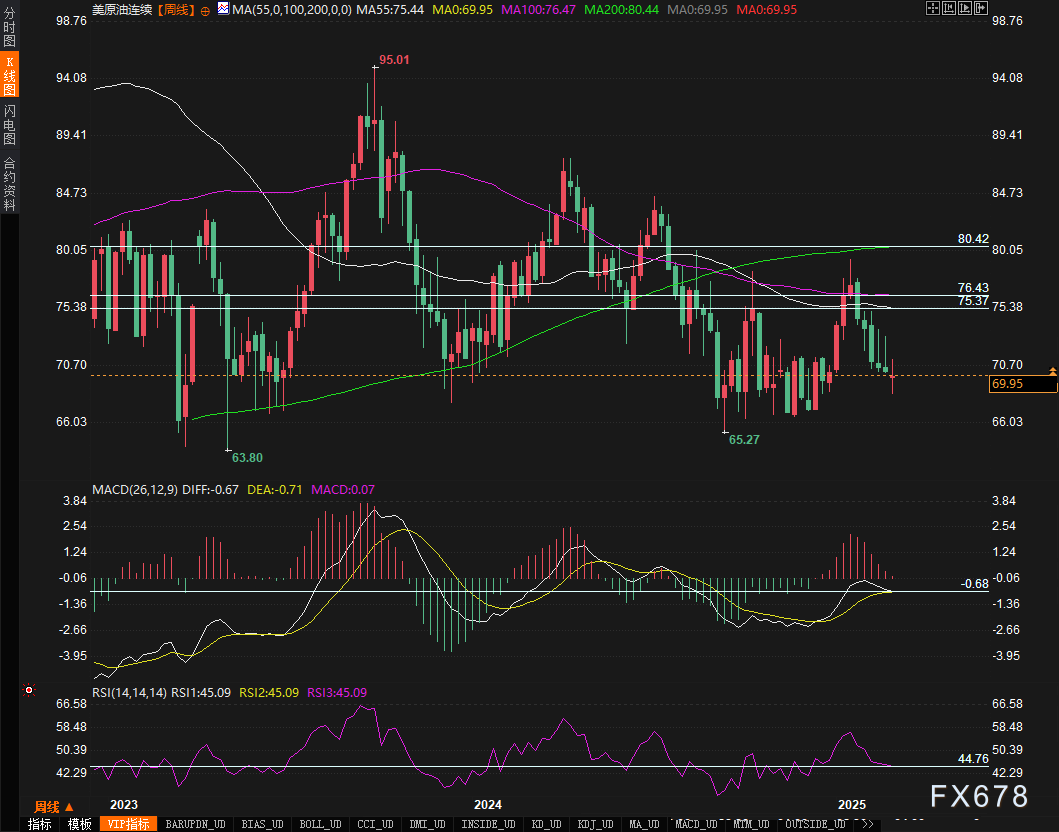
Task: Click the orange arrow marker above 69.95 price
Action: [x=1052, y=371]
